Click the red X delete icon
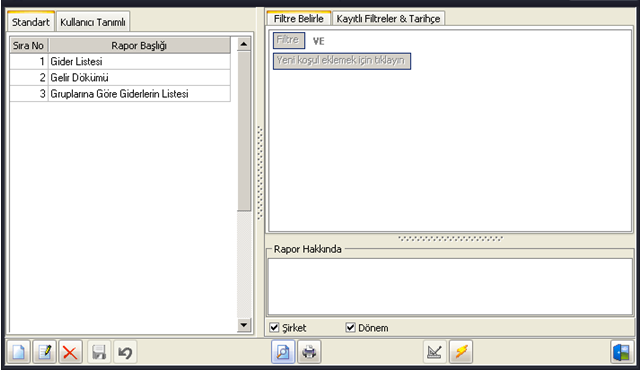The image size is (641, 372). pos(70,352)
